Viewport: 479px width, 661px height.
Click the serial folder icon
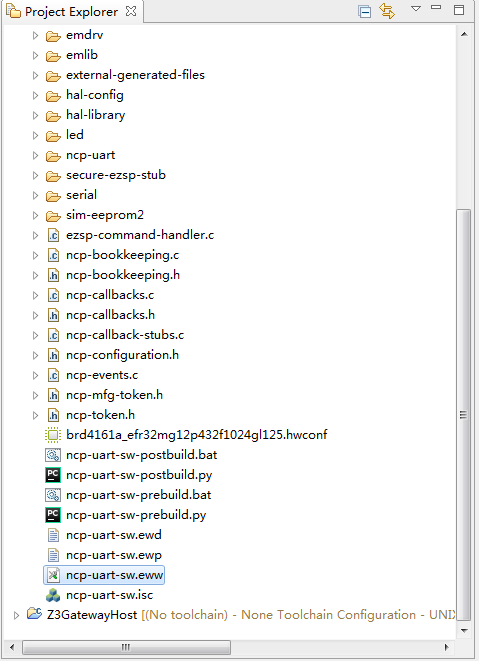53,196
